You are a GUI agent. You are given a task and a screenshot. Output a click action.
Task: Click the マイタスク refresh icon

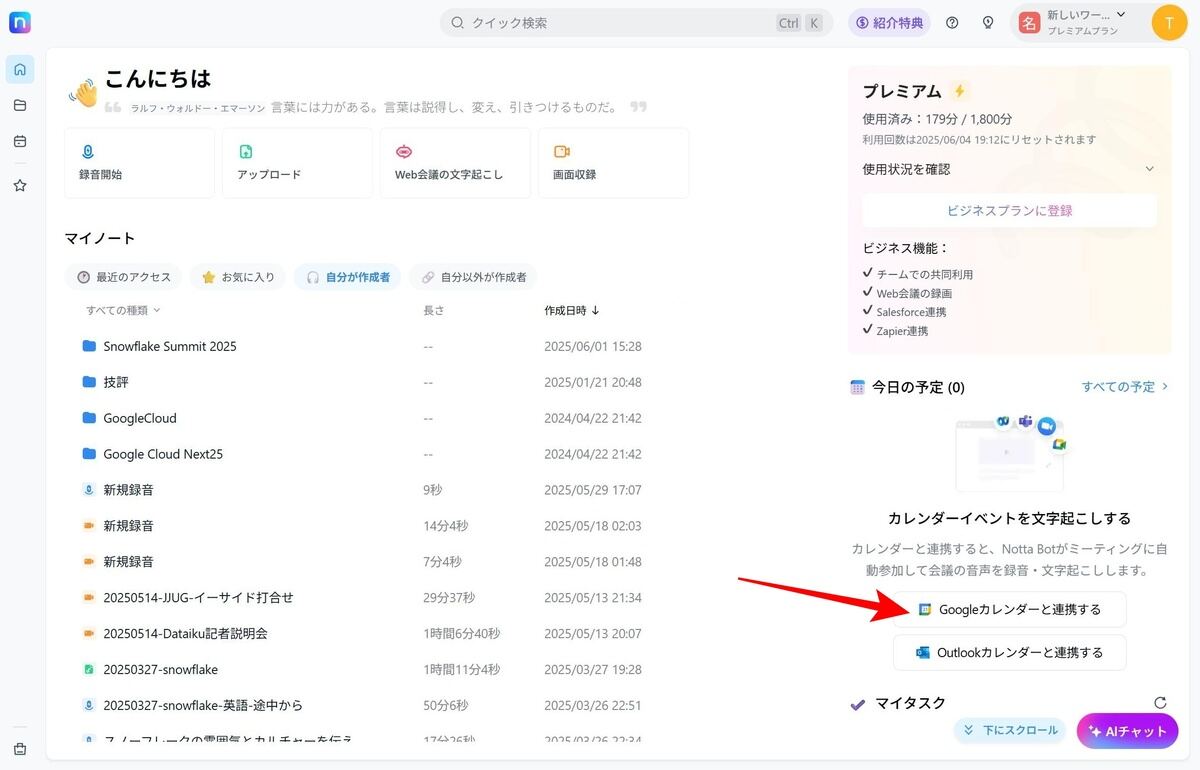pyautogui.click(x=1160, y=703)
